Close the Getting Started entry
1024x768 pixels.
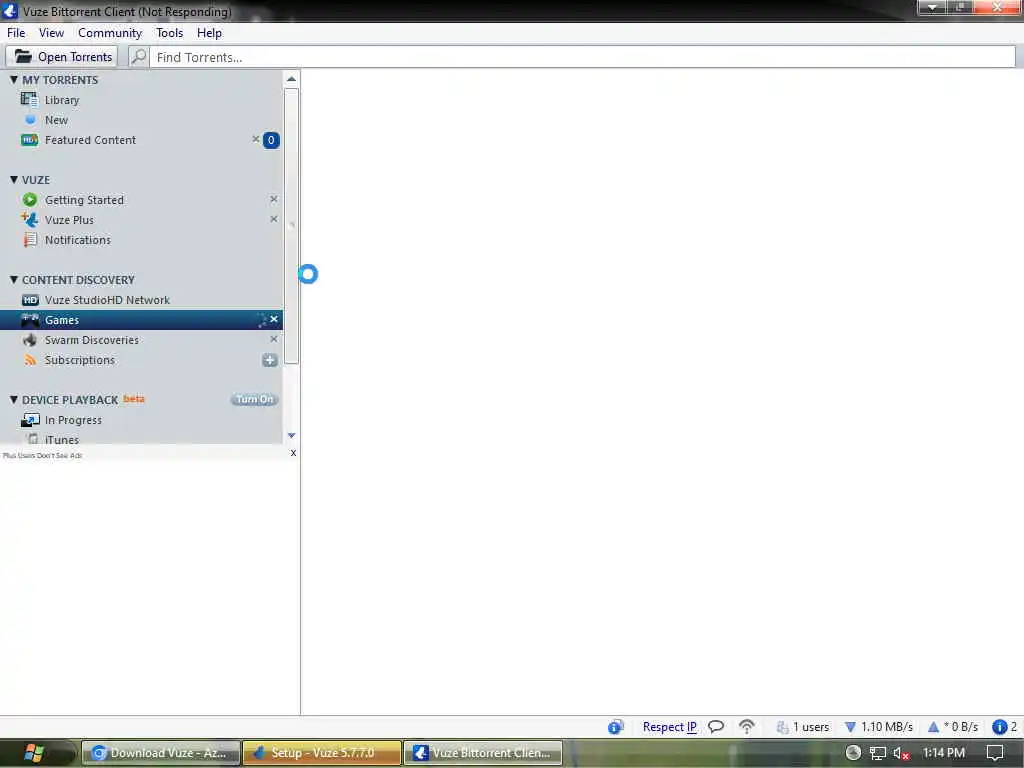274,199
